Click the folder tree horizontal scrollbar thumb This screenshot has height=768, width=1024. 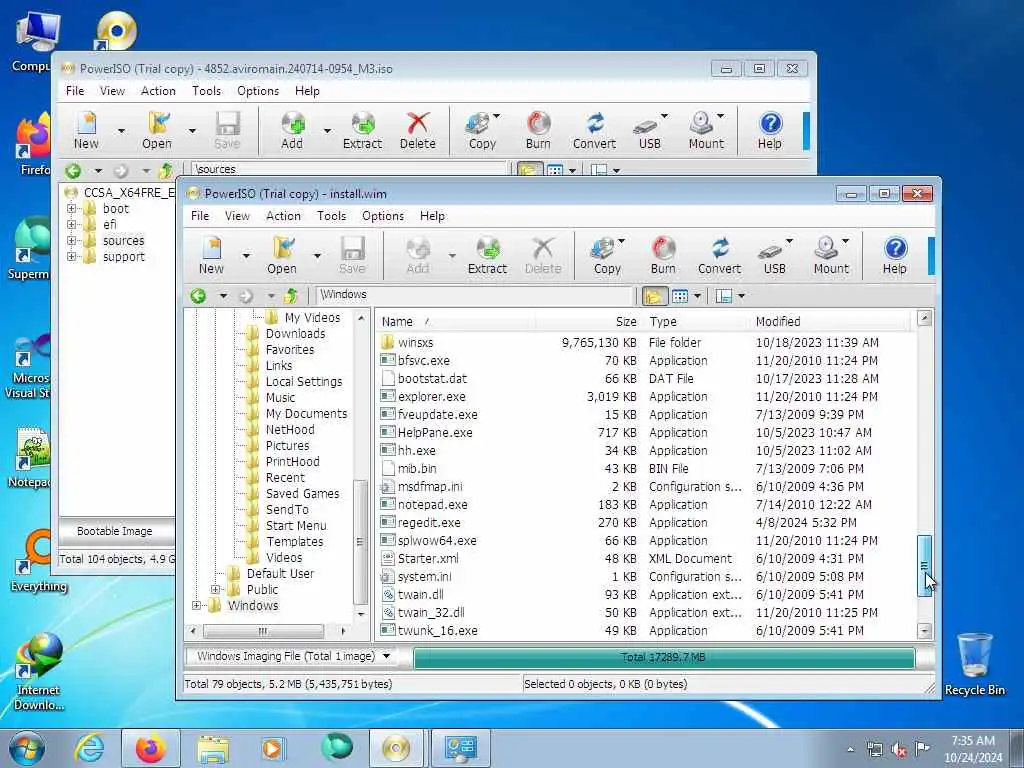coord(263,631)
